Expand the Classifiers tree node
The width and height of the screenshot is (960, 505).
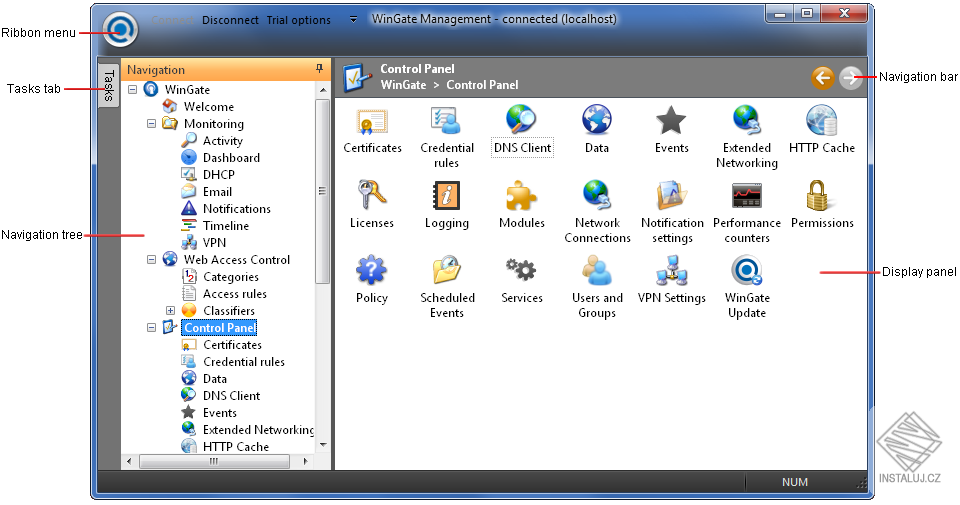tap(170, 310)
